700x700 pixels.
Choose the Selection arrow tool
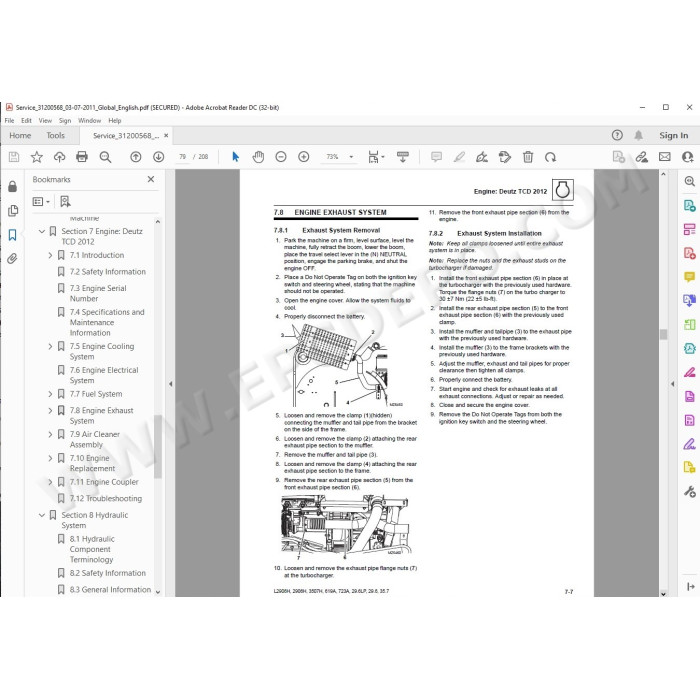tap(235, 157)
